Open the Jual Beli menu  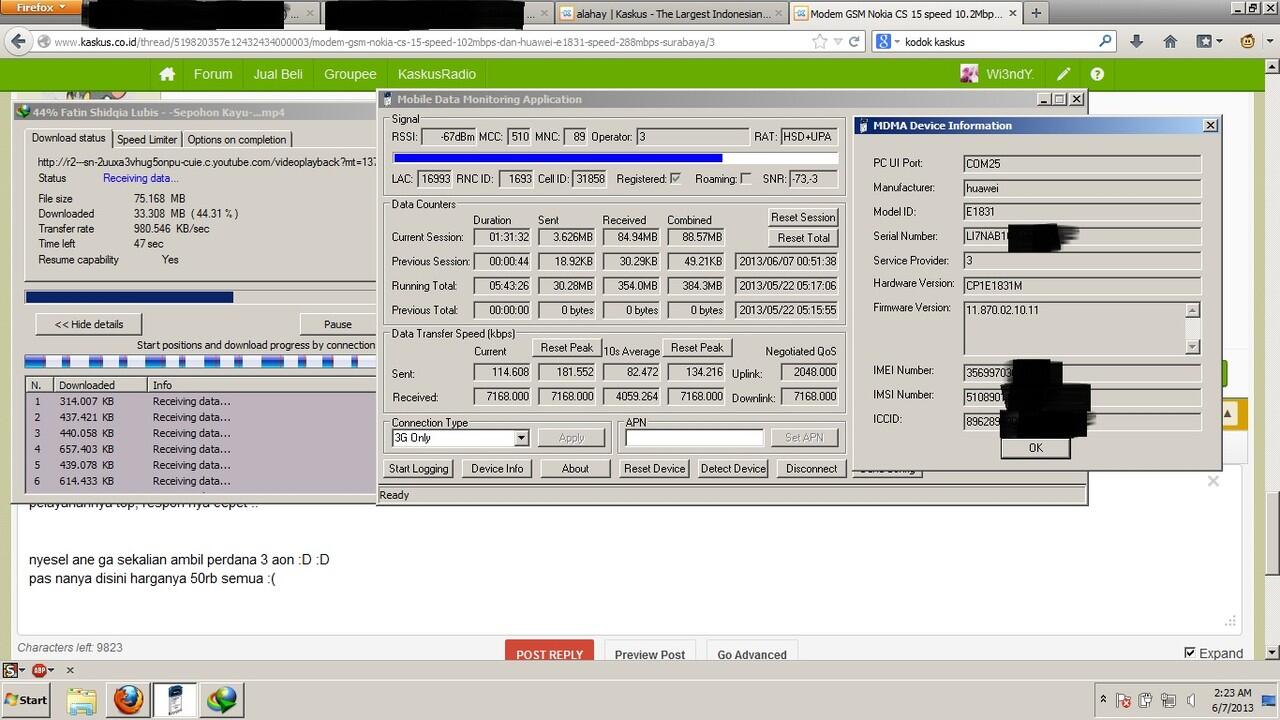(278, 74)
